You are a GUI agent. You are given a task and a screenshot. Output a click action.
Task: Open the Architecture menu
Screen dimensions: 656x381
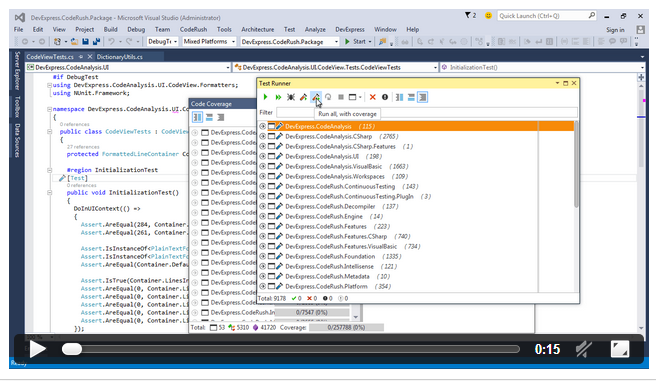[257, 29]
